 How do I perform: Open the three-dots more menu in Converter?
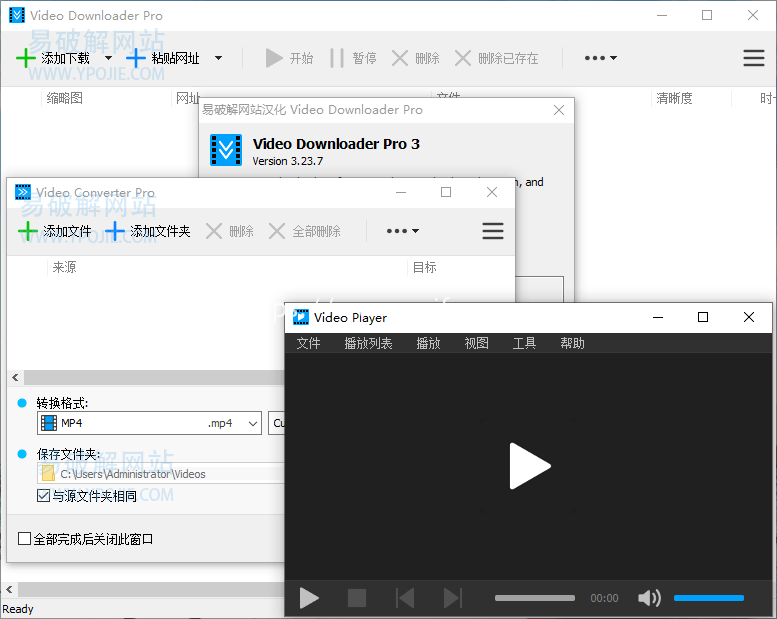coord(403,231)
